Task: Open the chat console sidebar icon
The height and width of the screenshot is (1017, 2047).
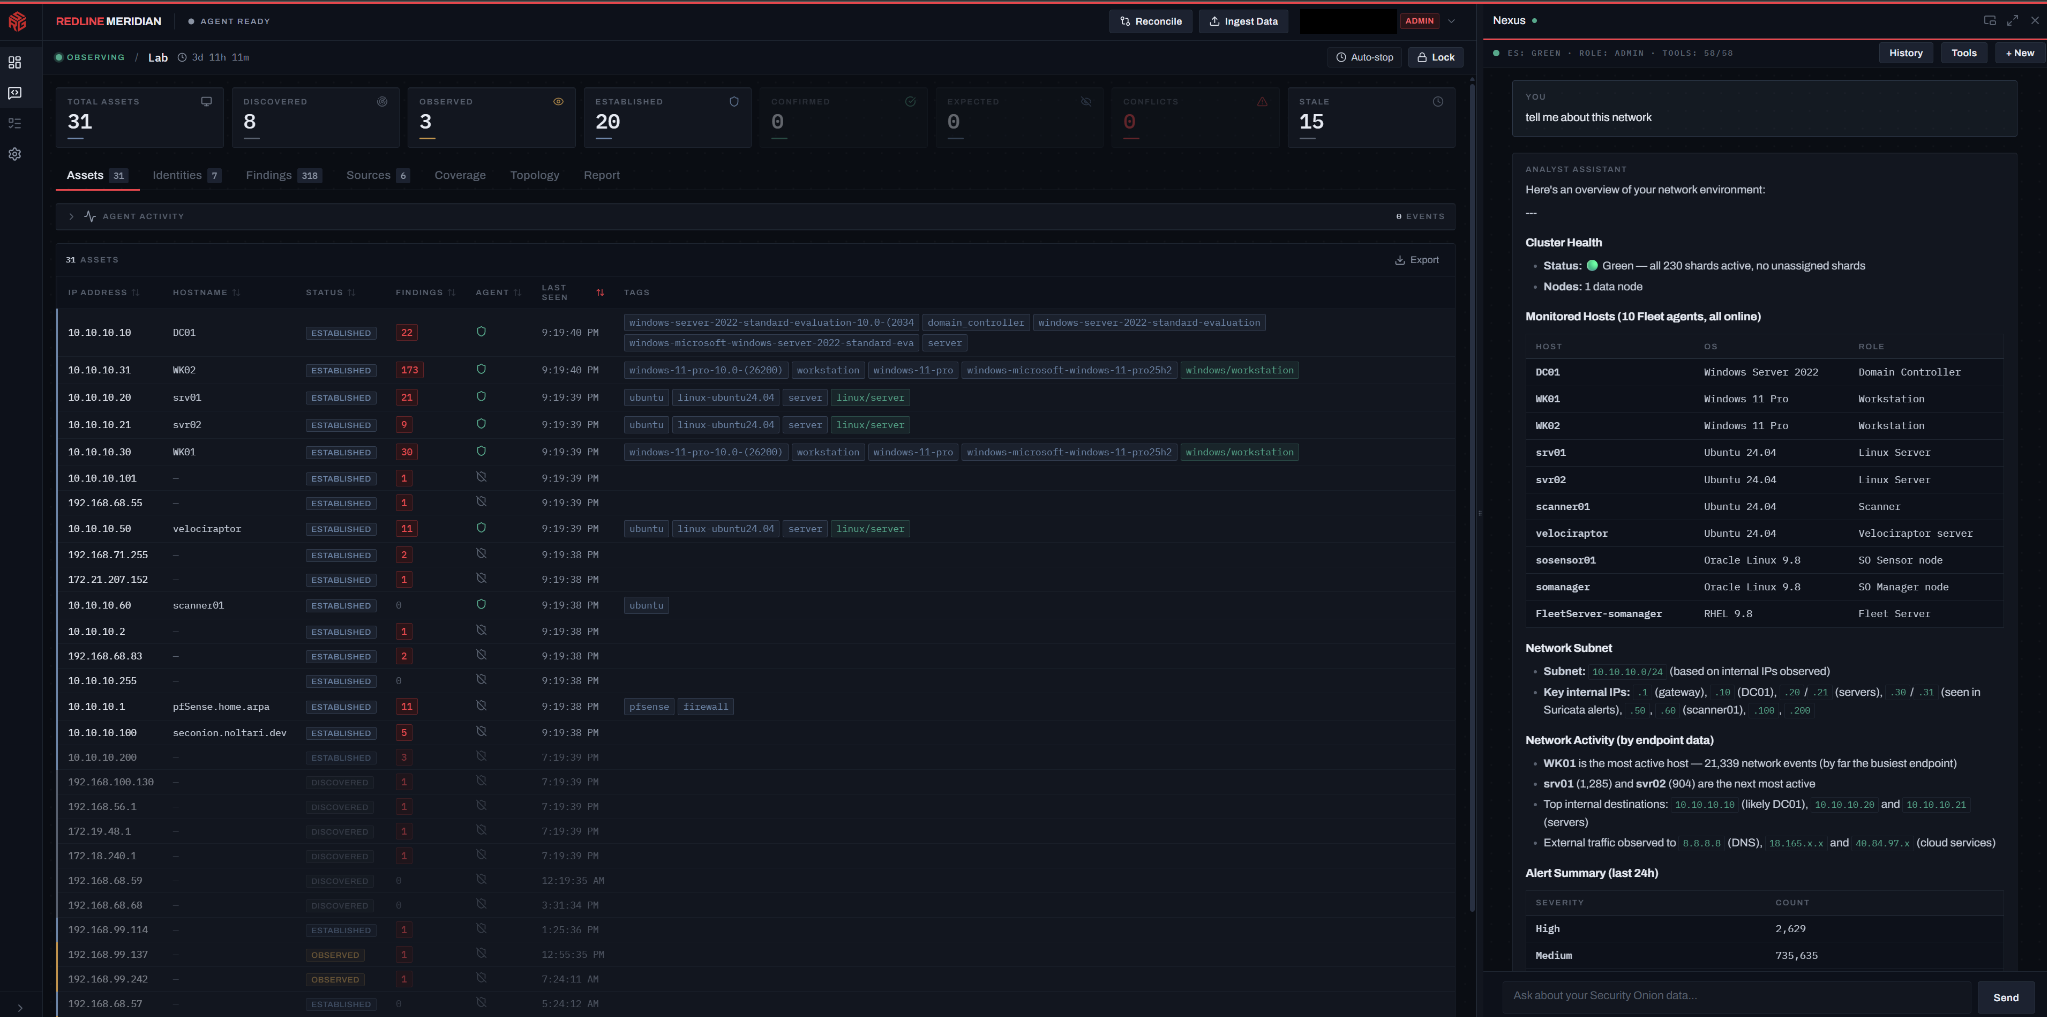Action: (x=15, y=93)
